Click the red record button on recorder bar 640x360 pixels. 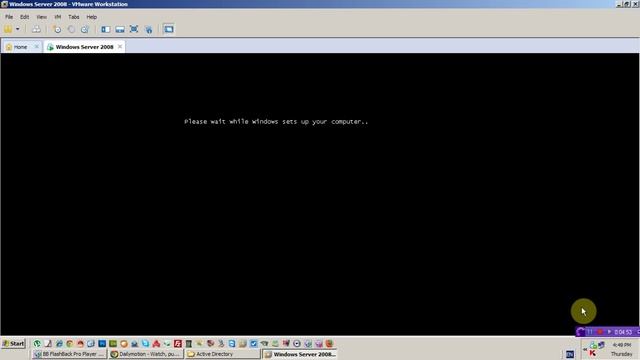point(600,332)
